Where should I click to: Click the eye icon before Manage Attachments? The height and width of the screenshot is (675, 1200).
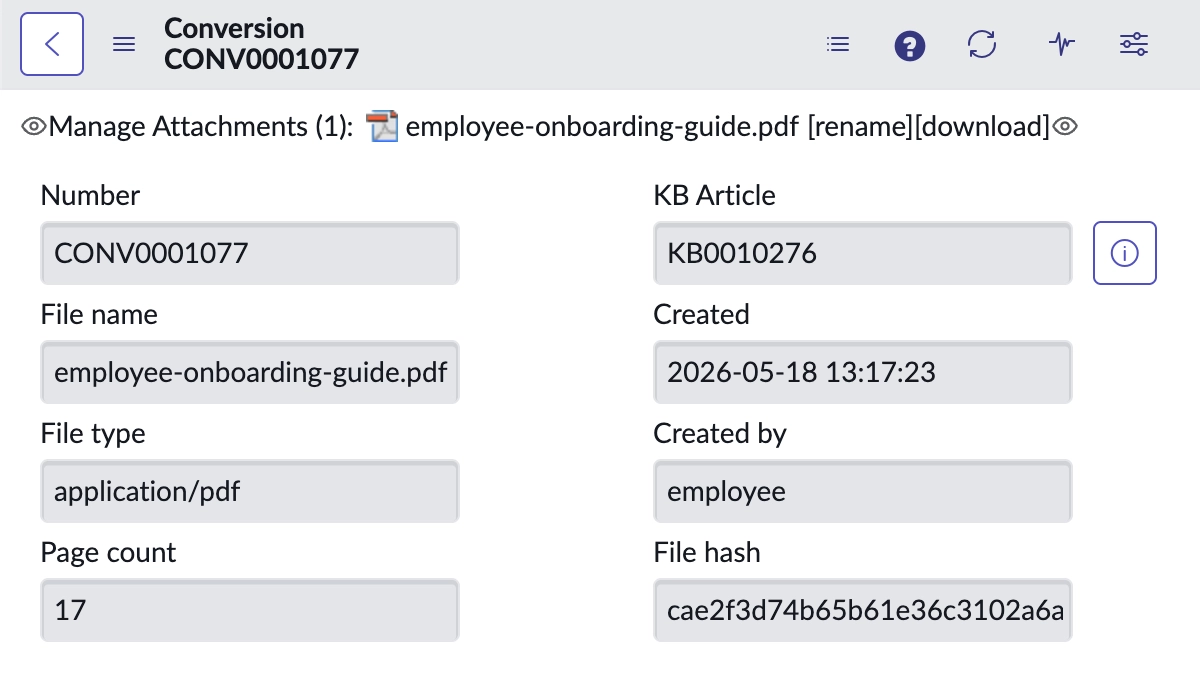click(34, 127)
